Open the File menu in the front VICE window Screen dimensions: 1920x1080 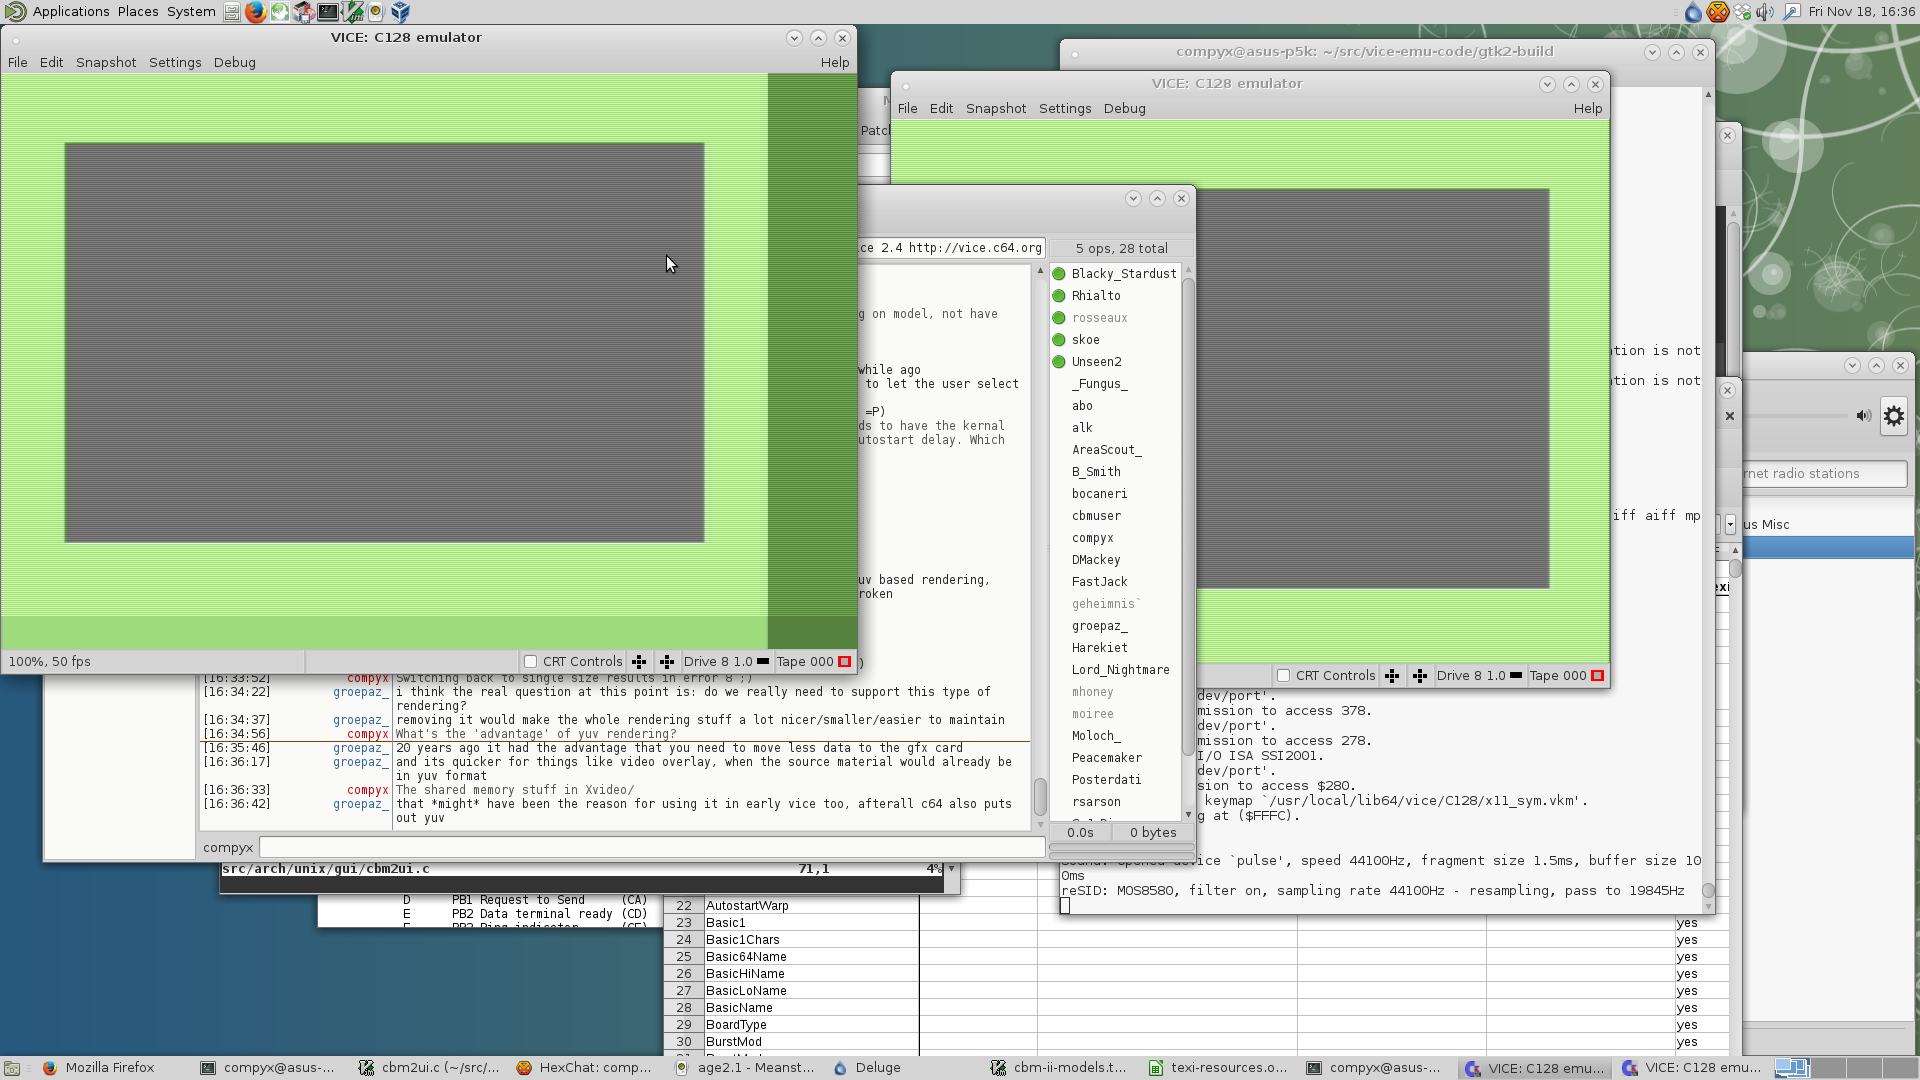pos(18,62)
